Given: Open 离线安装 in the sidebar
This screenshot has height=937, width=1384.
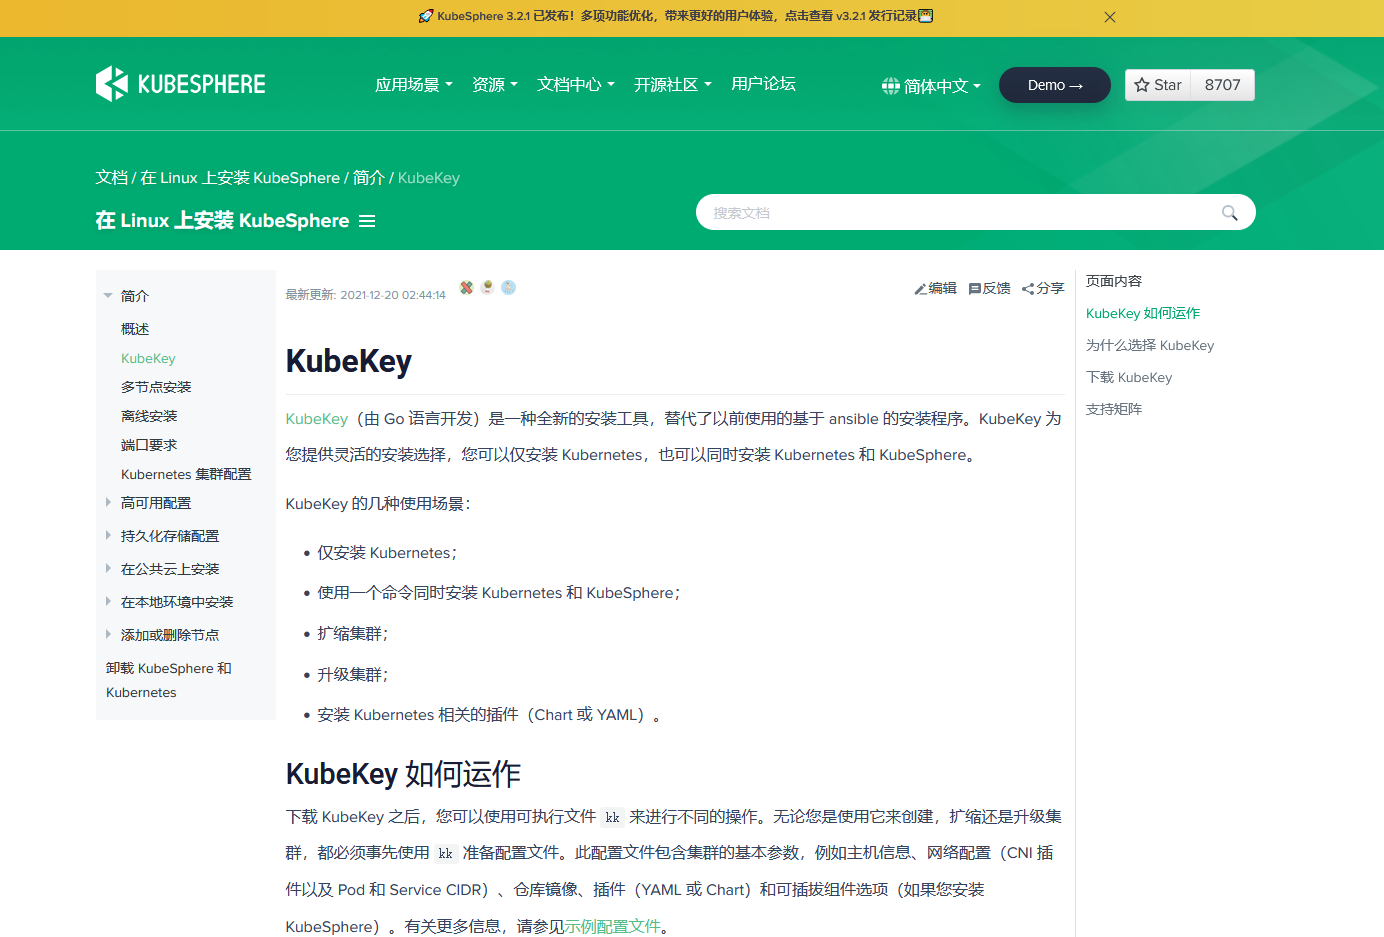Looking at the screenshot, I should 149,416.
